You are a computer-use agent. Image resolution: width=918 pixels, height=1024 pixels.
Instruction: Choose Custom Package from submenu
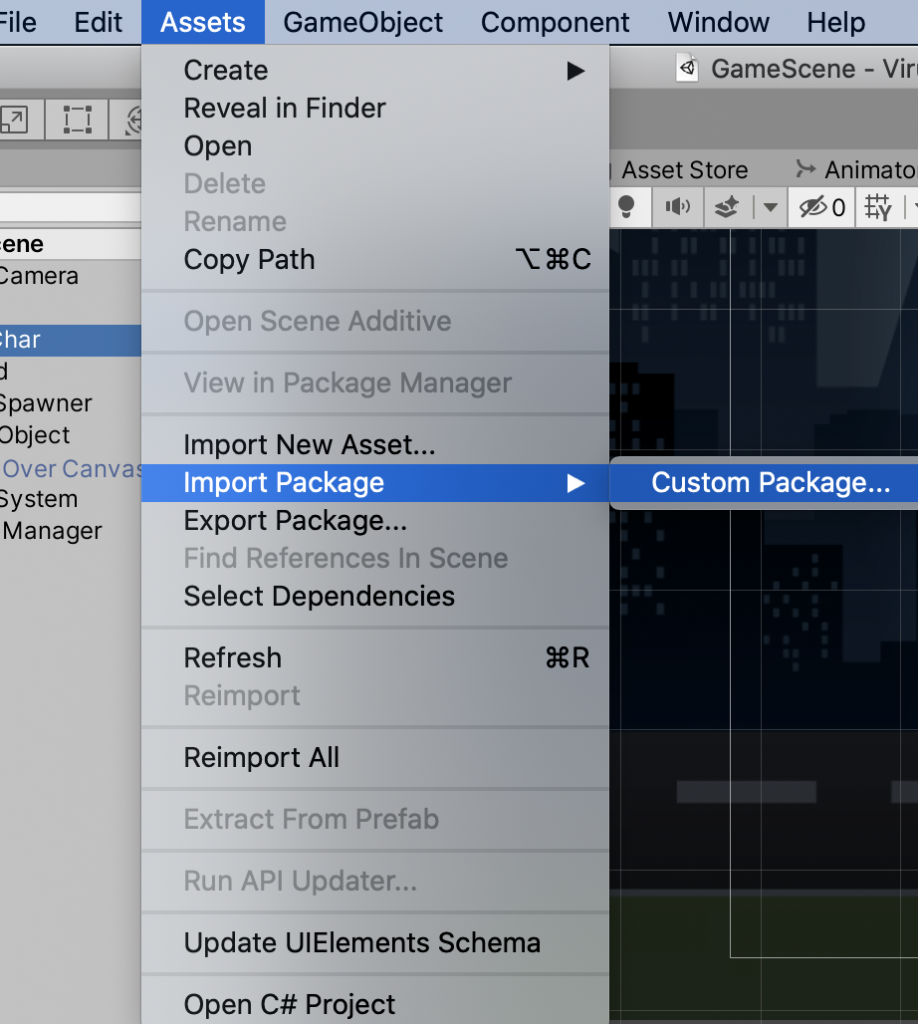point(770,483)
